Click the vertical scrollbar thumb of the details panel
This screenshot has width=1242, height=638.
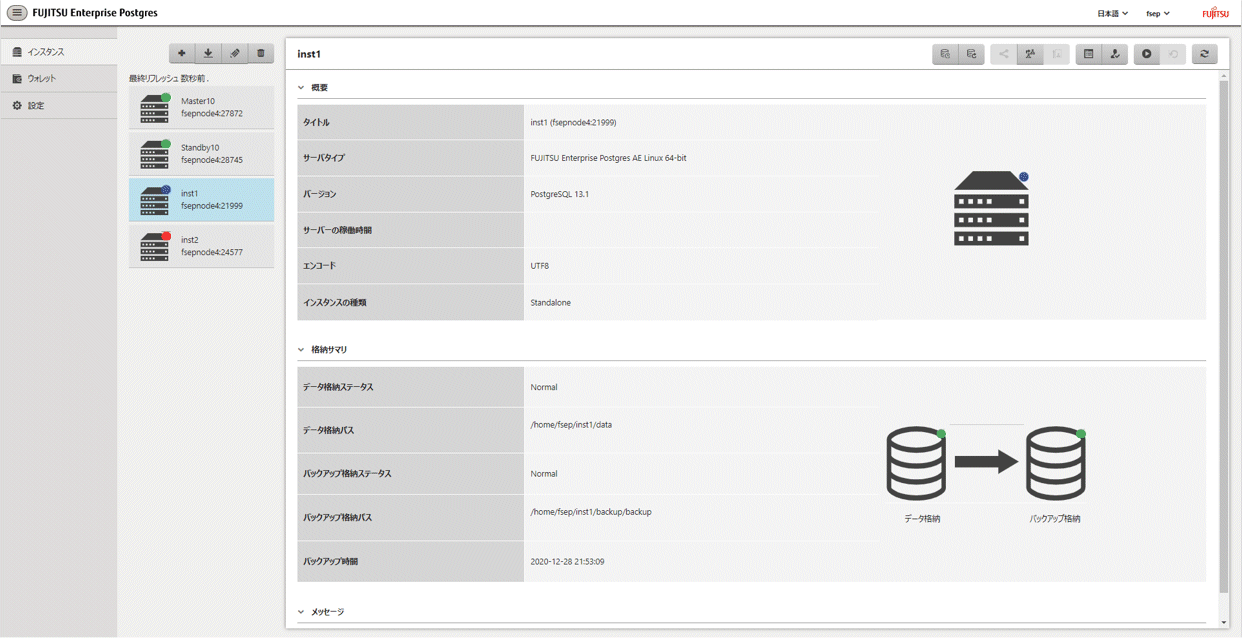[1224, 337]
